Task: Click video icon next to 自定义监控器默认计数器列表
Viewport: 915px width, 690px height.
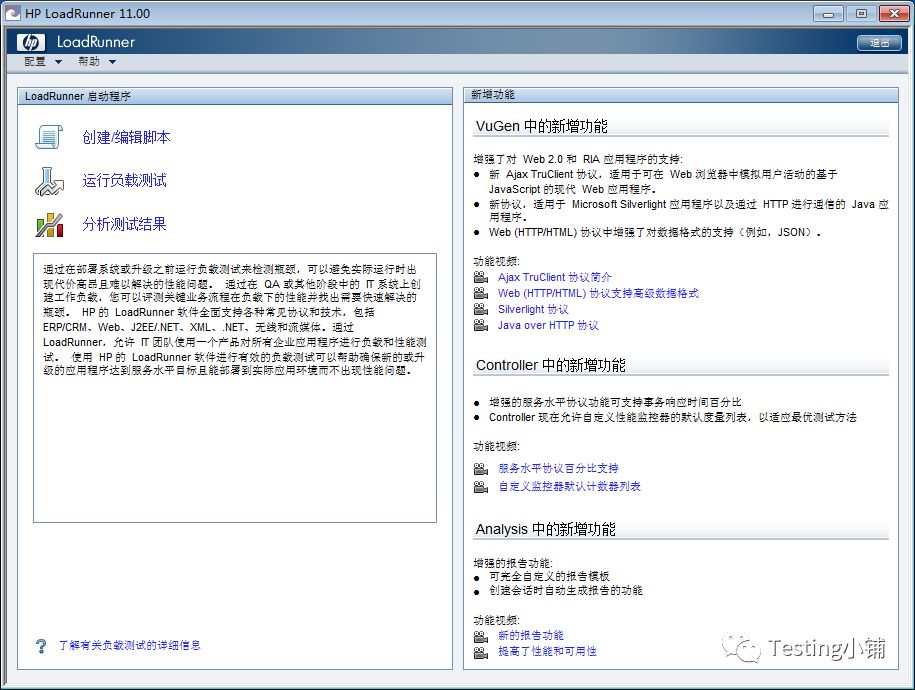Action: [481, 486]
